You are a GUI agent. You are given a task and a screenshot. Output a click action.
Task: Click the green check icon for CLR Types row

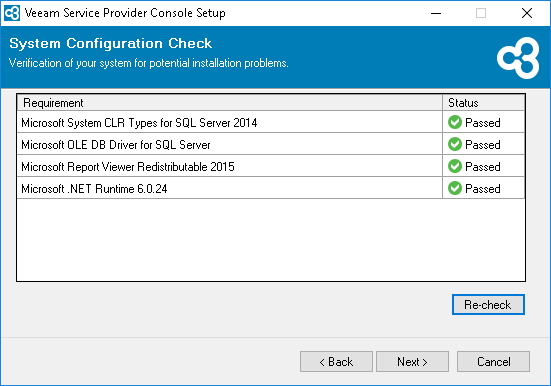click(455, 122)
